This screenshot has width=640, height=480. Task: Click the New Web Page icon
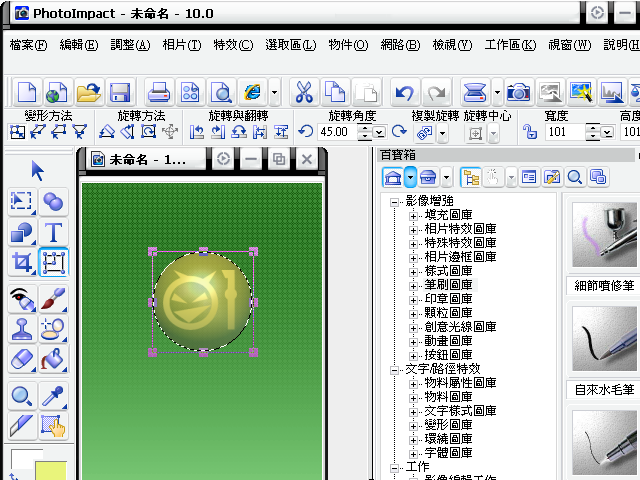click(56, 92)
